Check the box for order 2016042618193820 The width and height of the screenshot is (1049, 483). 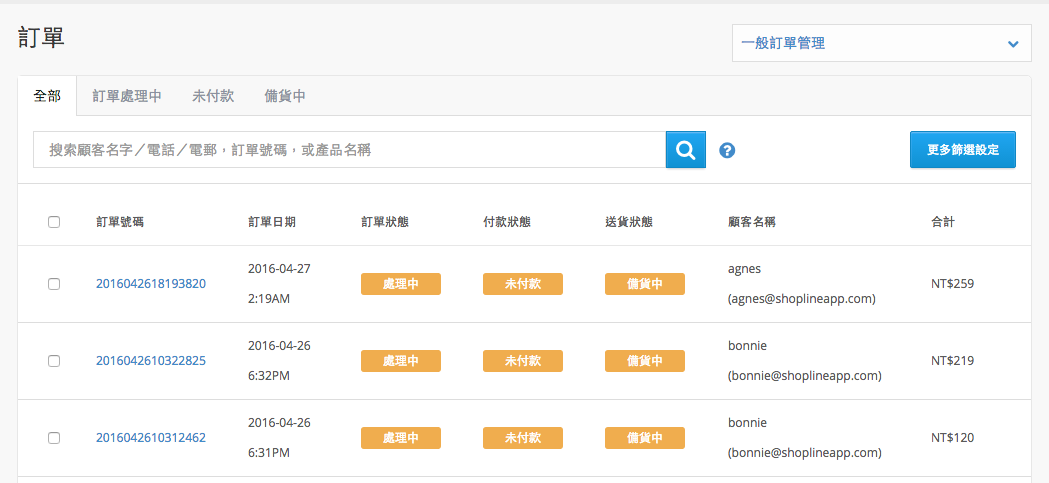point(54,284)
